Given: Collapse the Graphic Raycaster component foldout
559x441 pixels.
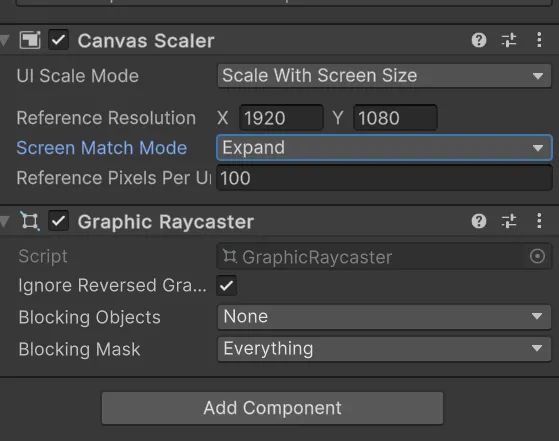Looking at the screenshot, I should (x=4, y=221).
